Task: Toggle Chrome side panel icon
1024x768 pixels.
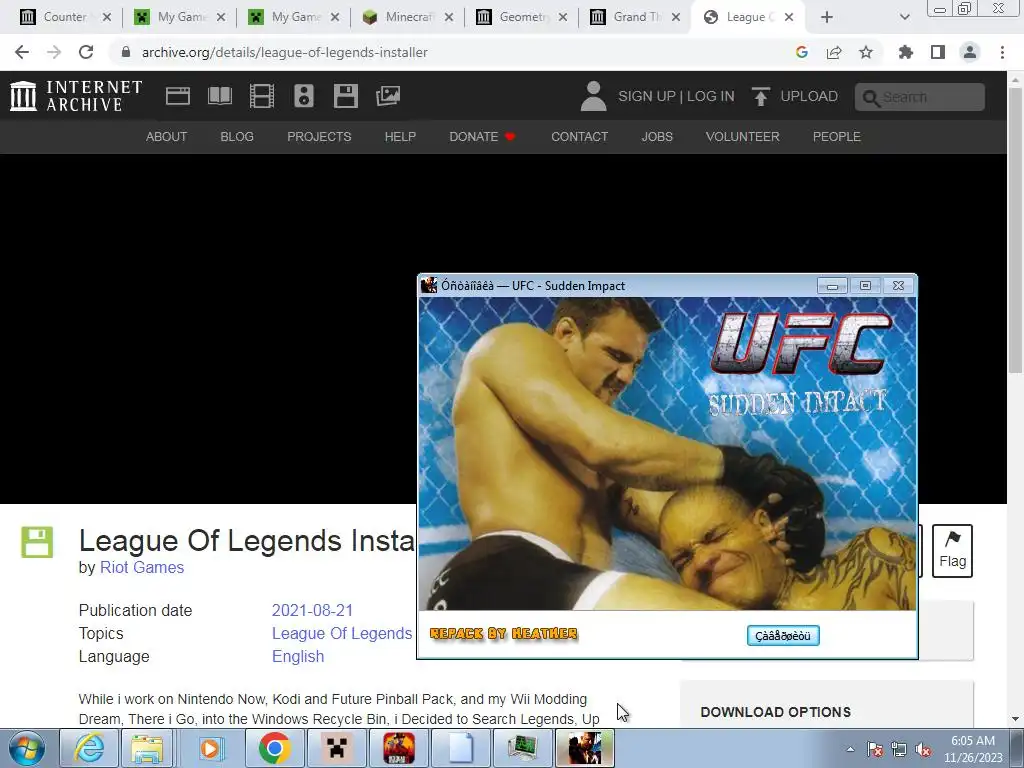Action: 938,52
